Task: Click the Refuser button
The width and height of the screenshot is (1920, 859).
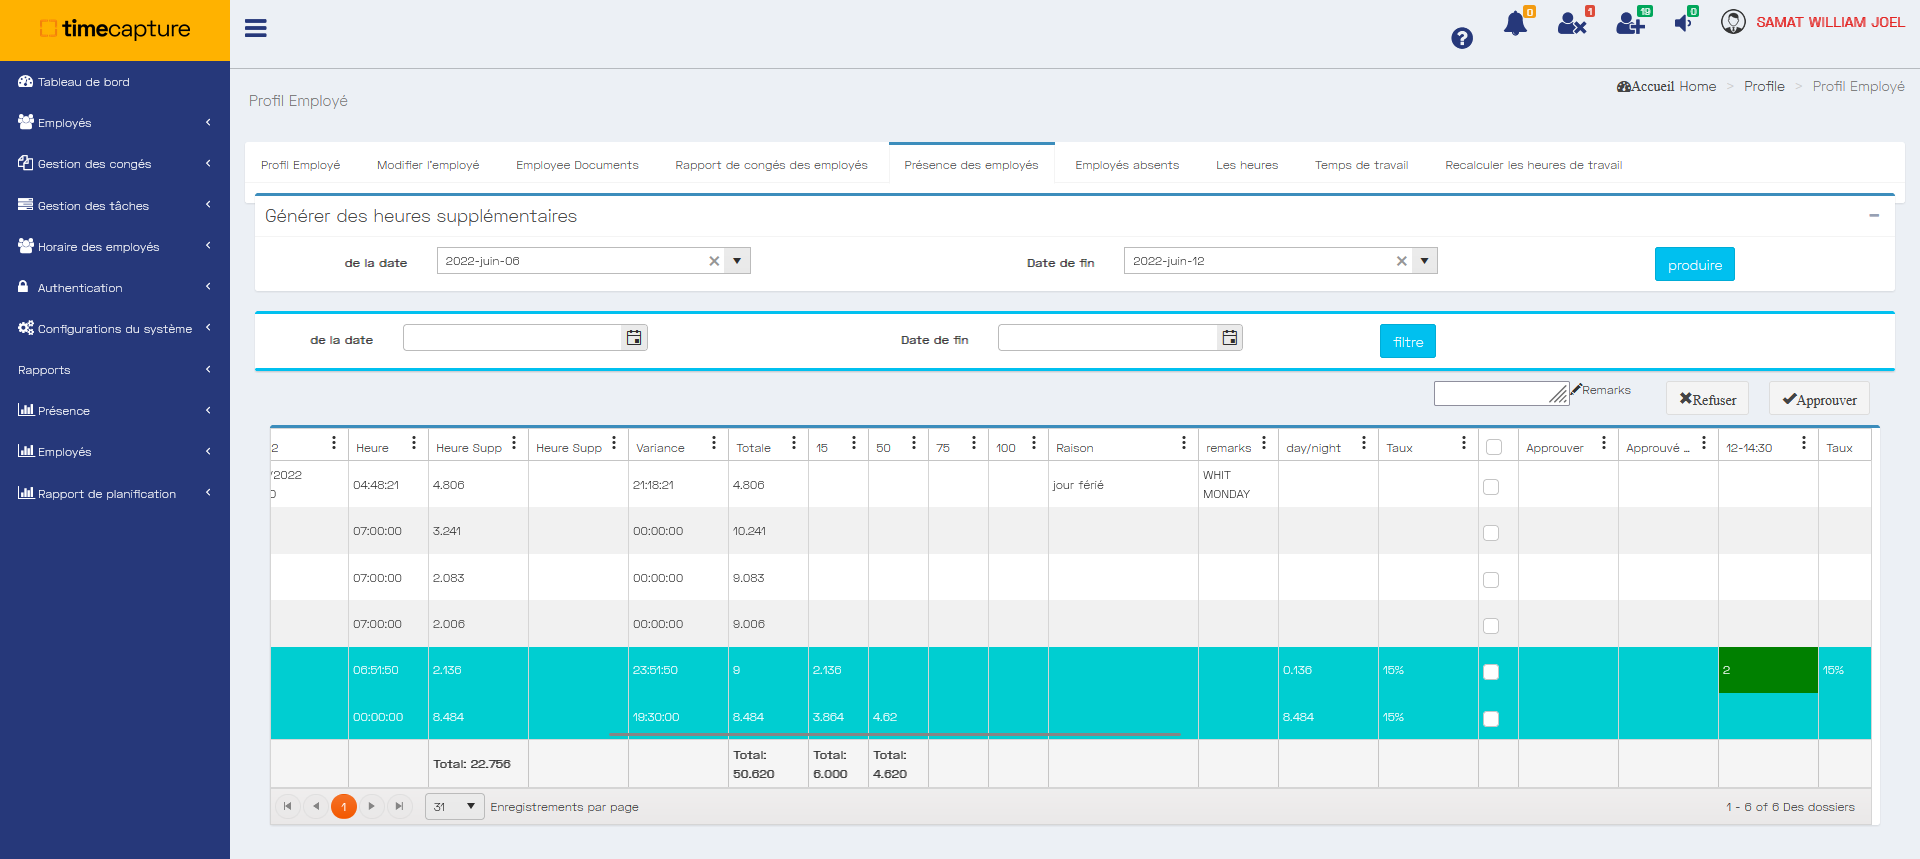Action: pyautogui.click(x=1707, y=398)
